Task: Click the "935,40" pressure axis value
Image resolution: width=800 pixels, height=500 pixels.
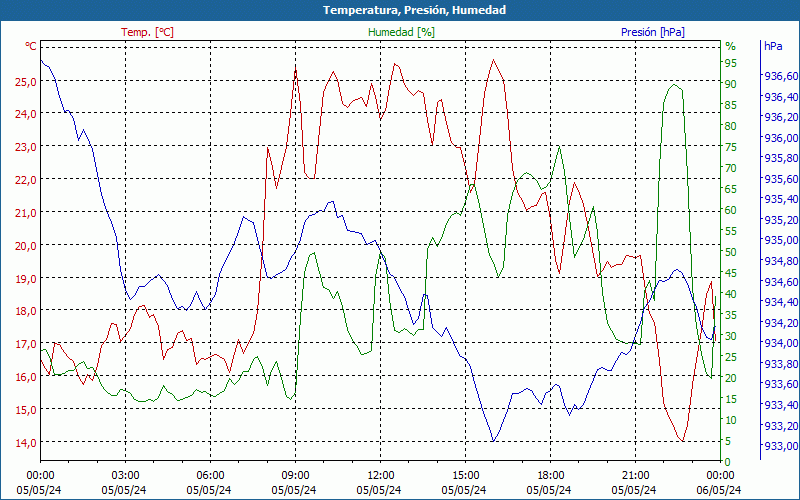Action: coord(781,199)
